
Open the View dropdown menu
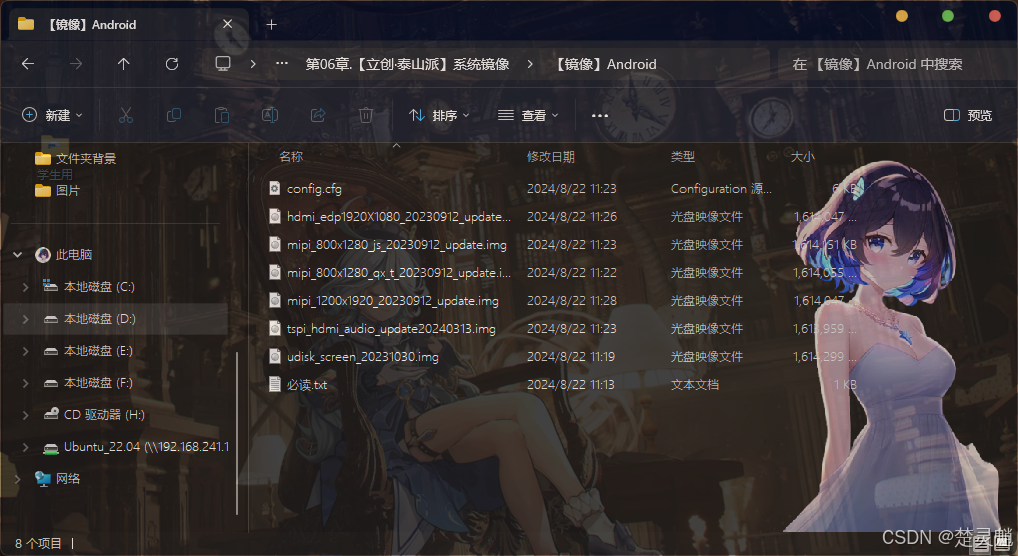[528, 116]
